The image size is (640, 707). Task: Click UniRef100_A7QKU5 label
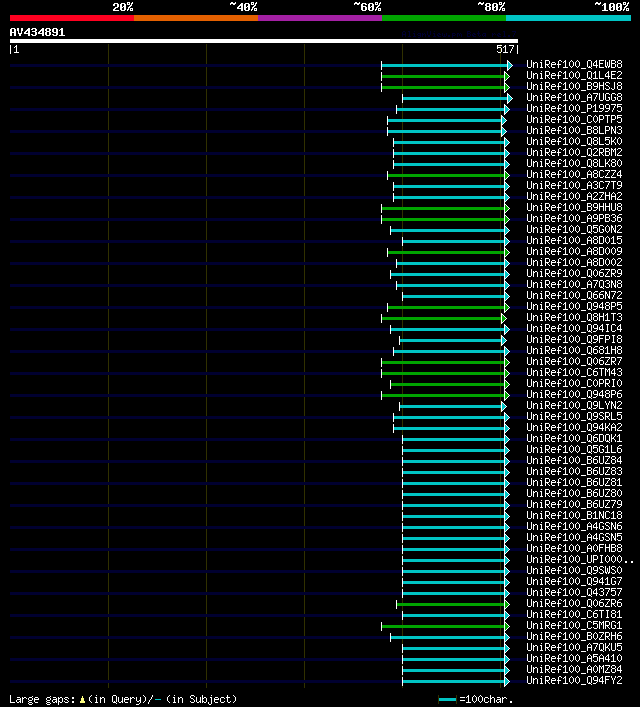coord(574,647)
